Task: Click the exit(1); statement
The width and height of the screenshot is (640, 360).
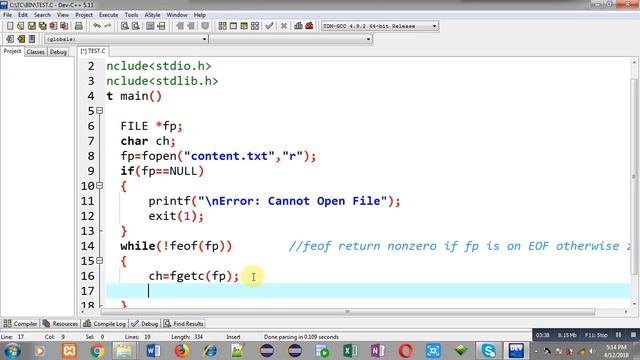Action: (176, 216)
